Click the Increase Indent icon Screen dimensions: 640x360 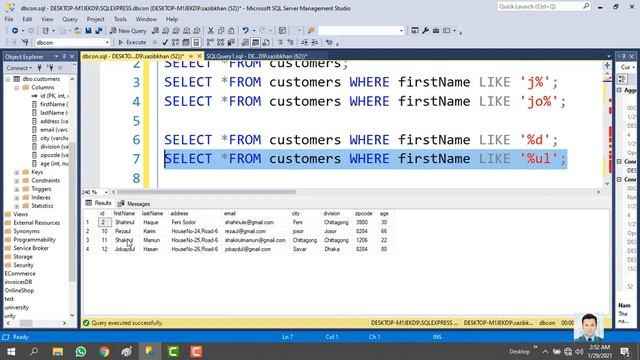pos(315,42)
